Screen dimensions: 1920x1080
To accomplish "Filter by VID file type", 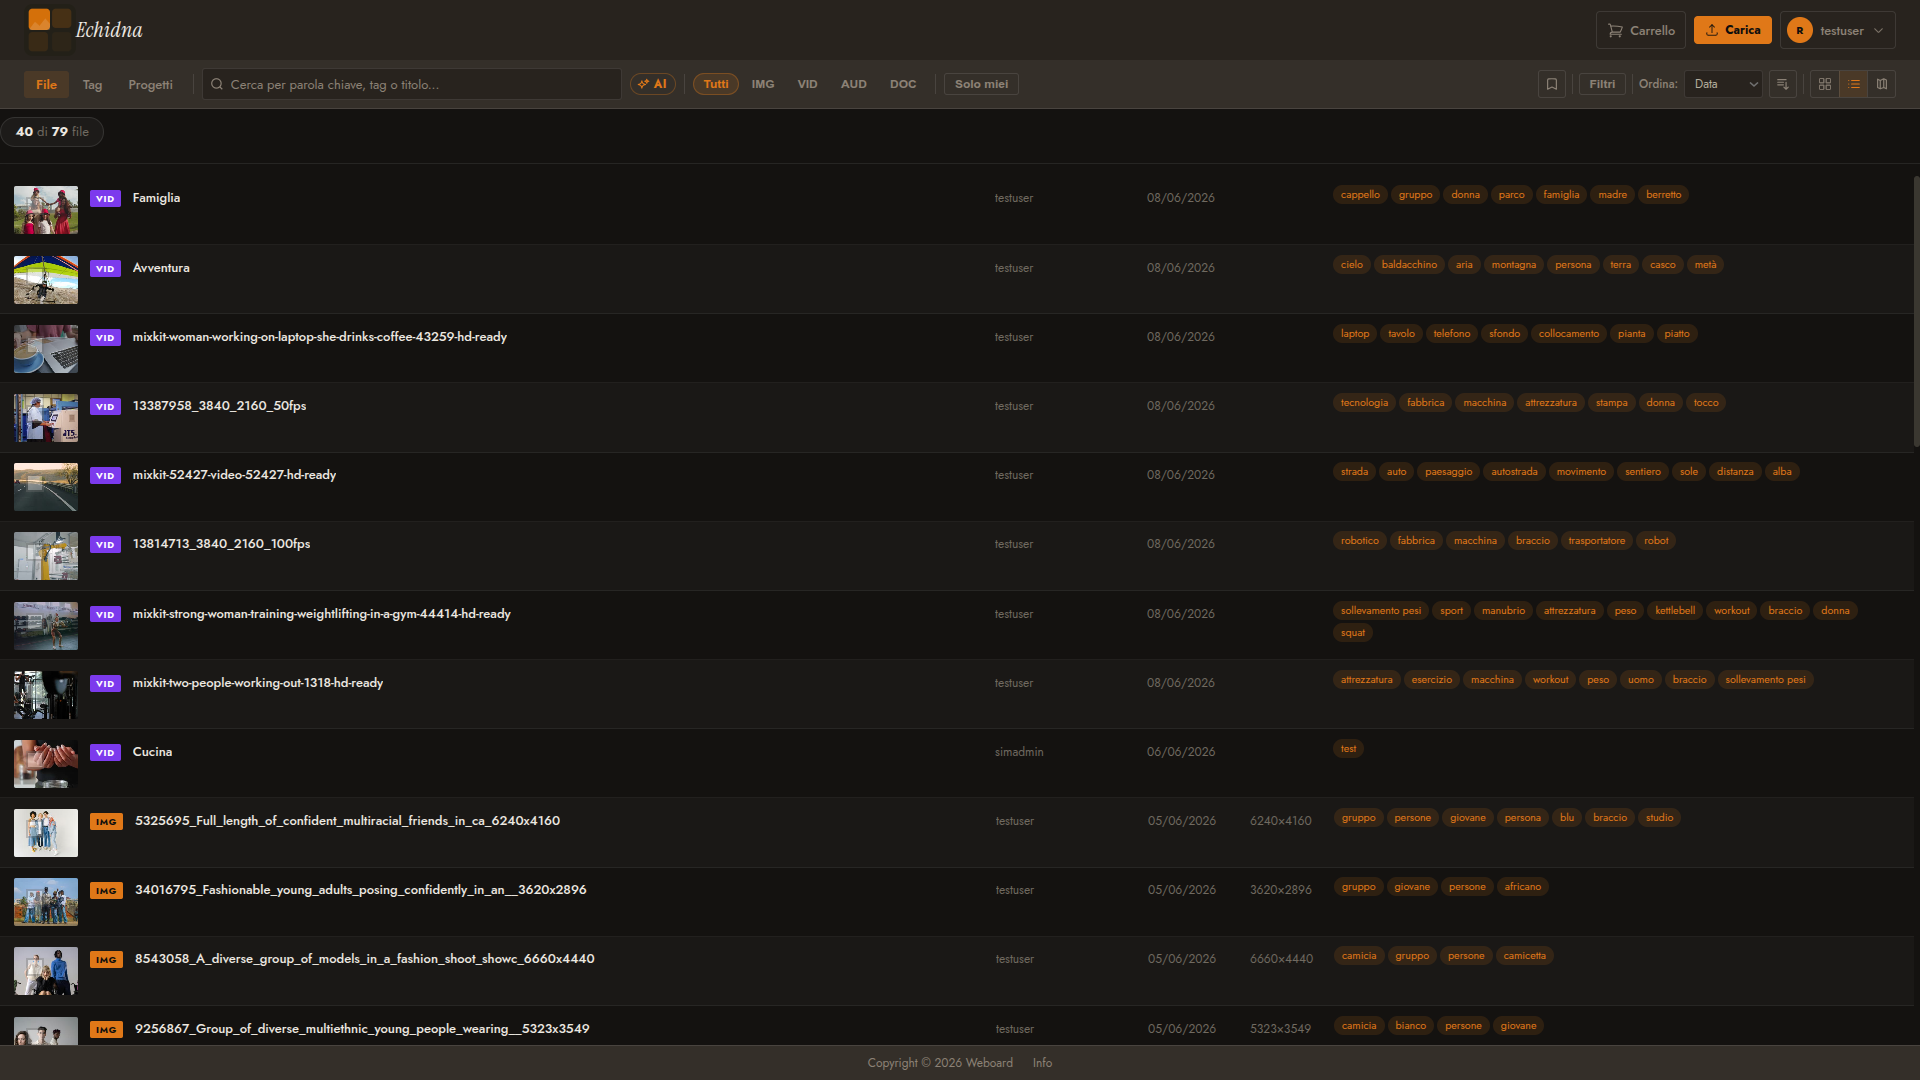I will [x=807, y=84].
